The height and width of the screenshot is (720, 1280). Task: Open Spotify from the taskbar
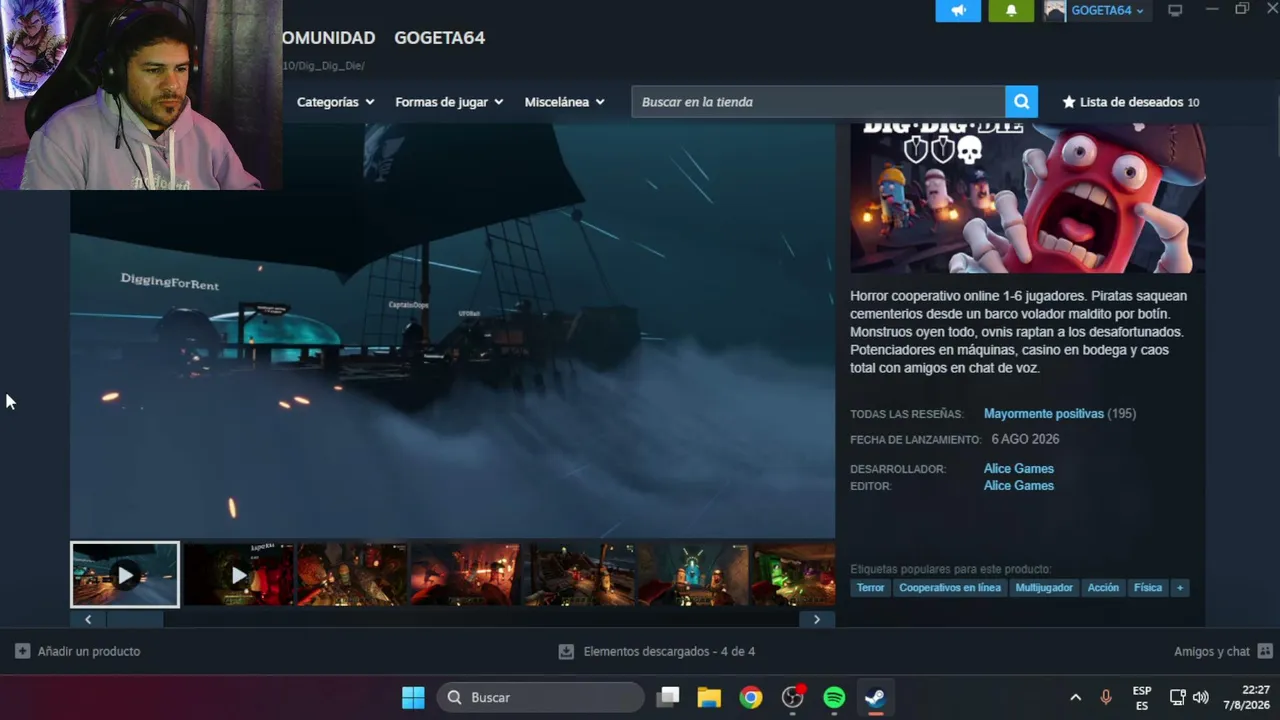coord(834,697)
